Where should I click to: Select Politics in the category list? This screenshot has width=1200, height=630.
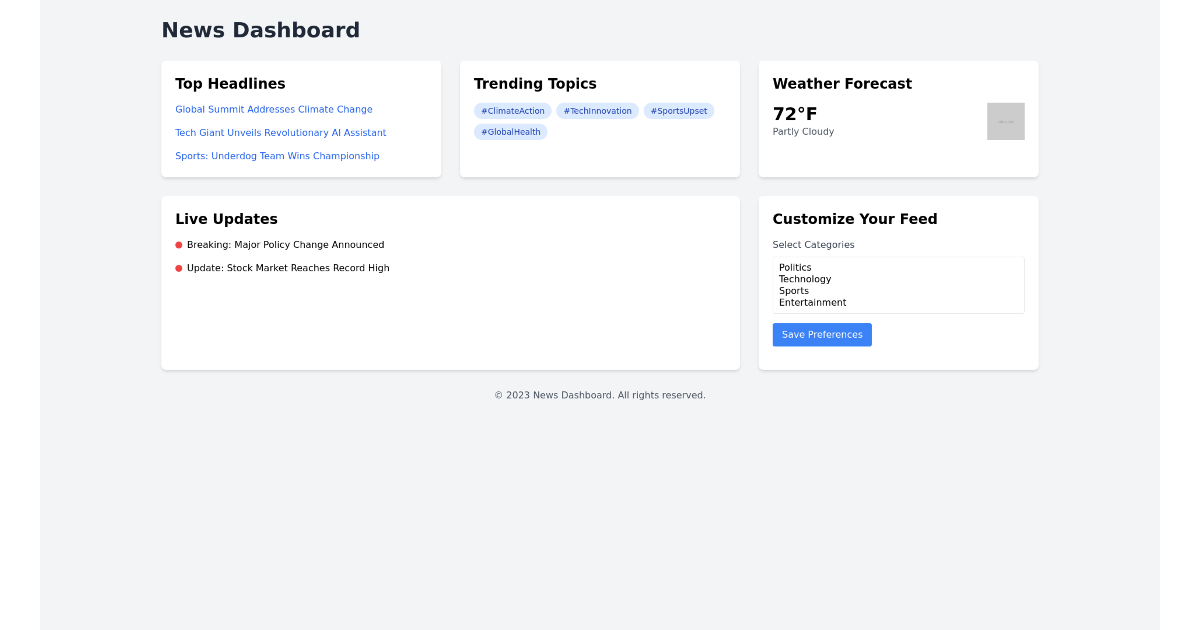(x=795, y=267)
